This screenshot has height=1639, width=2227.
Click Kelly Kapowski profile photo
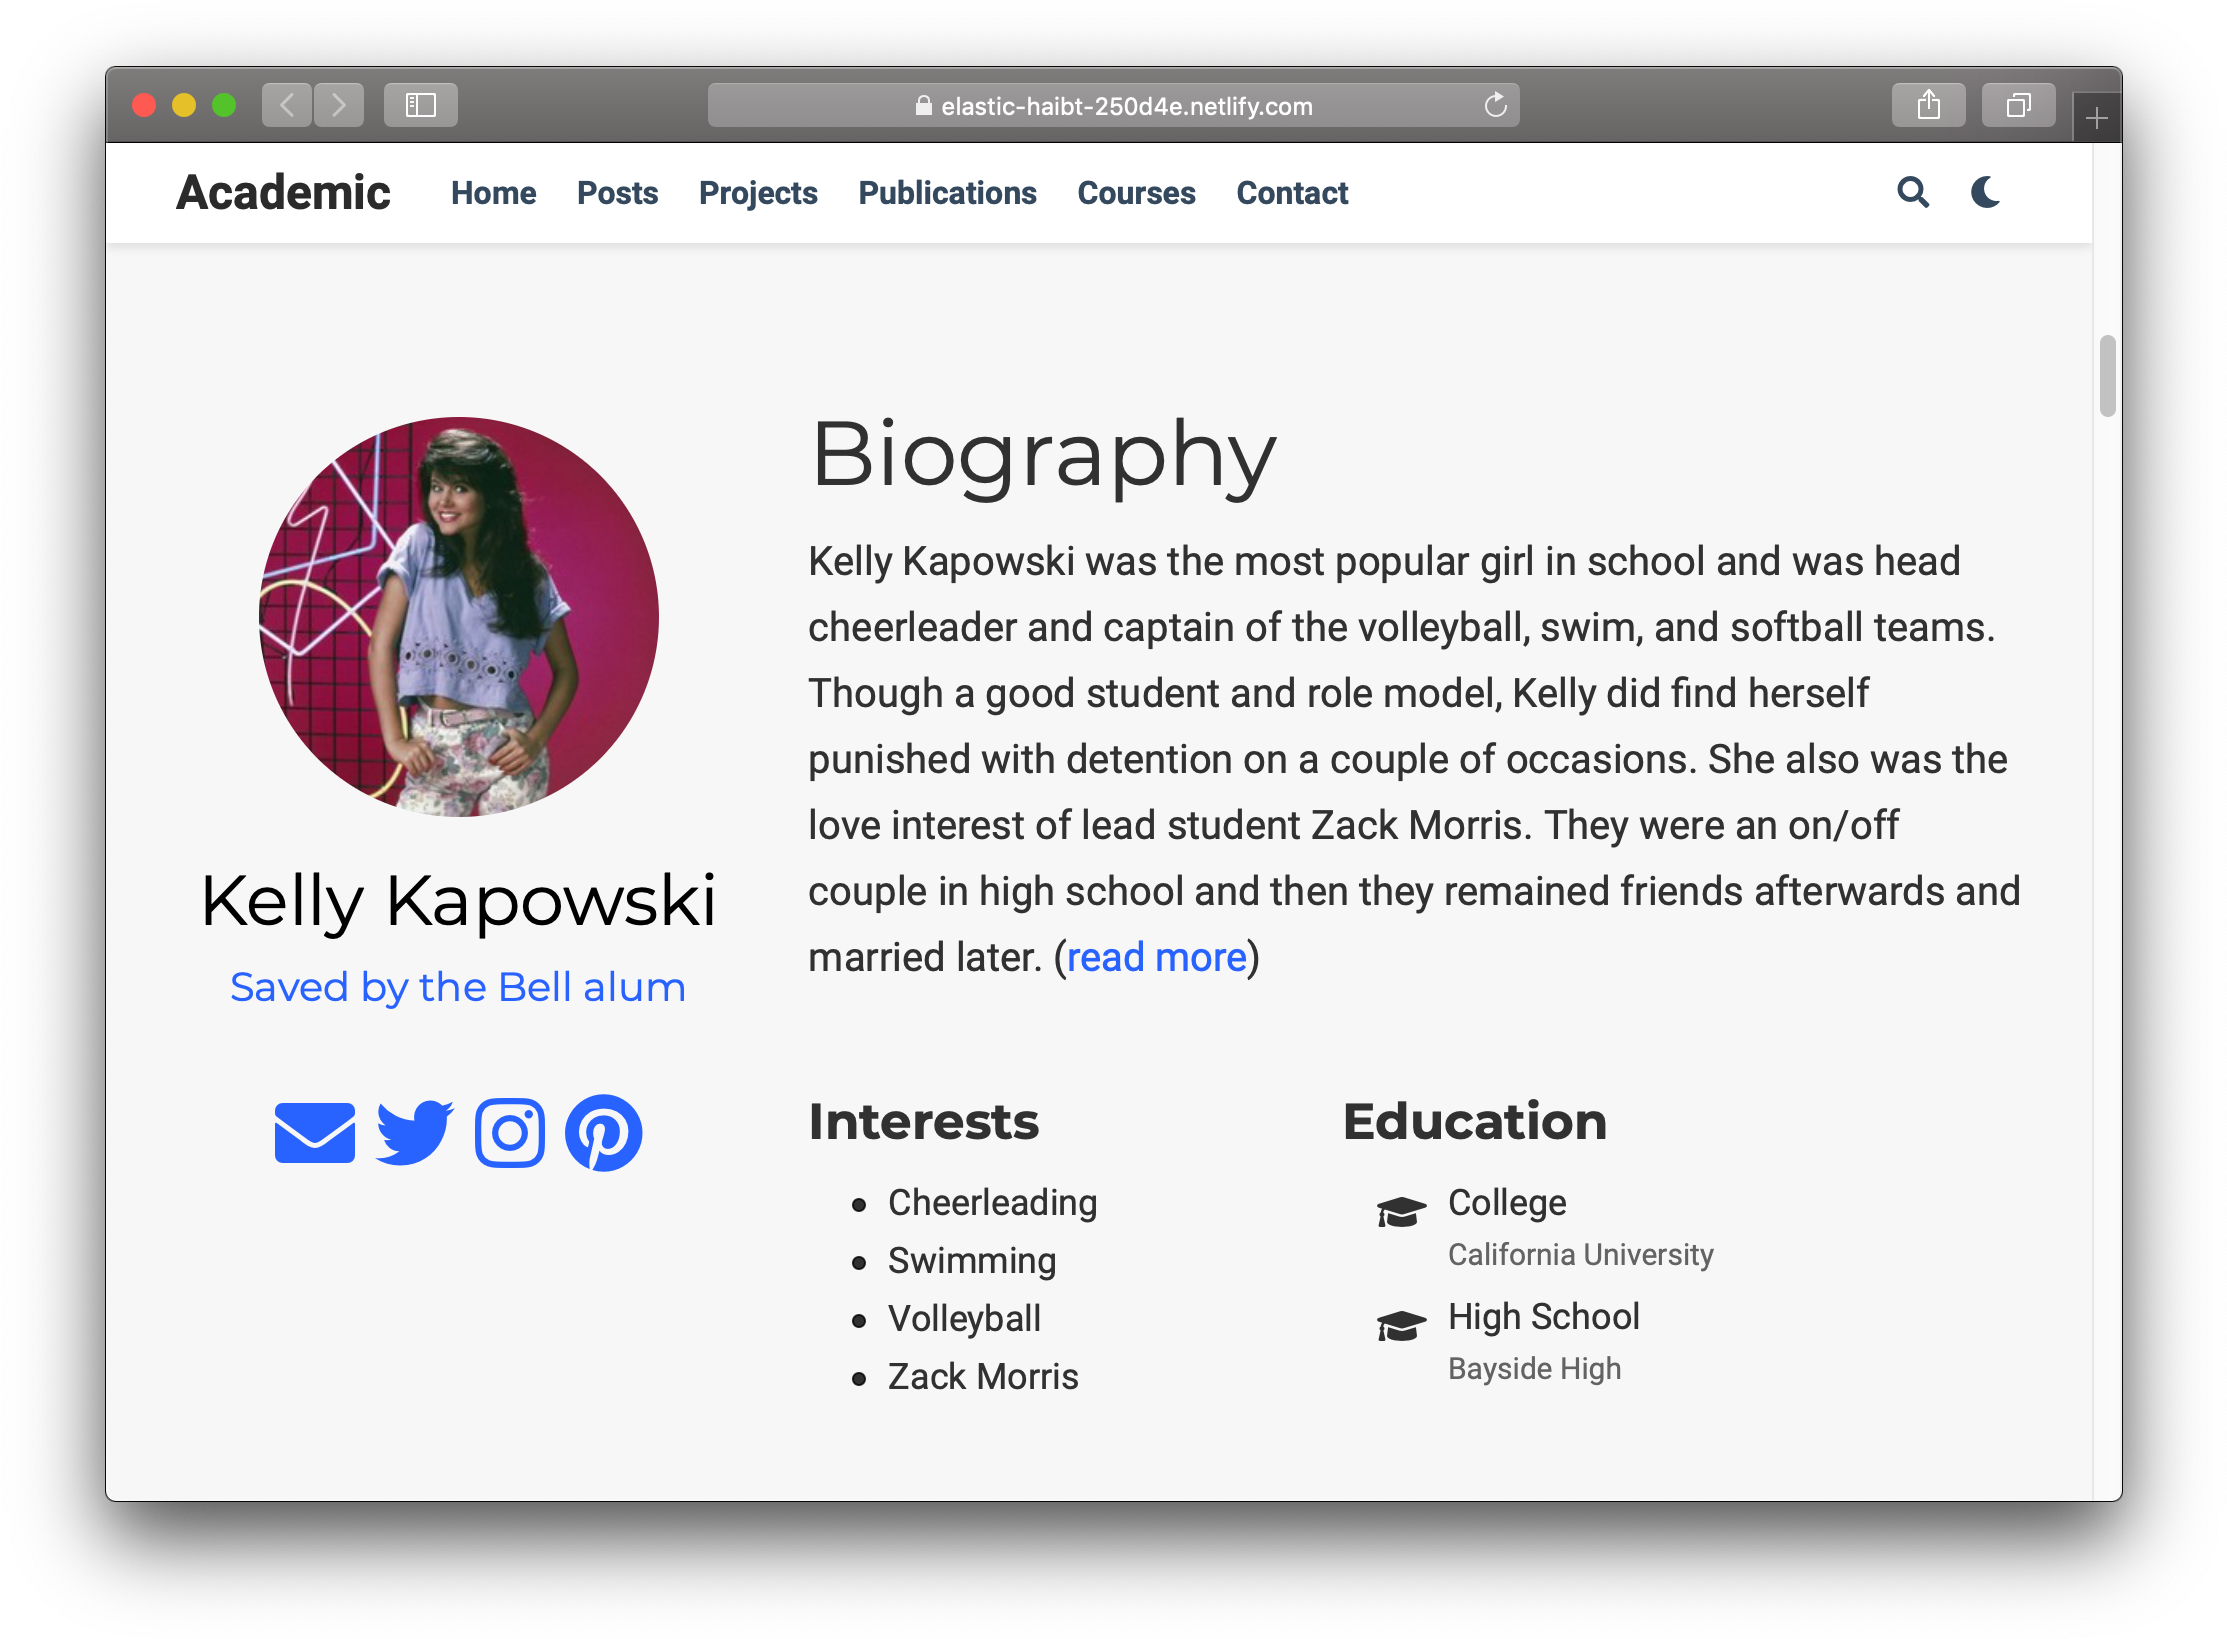click(x=459, y=617)
